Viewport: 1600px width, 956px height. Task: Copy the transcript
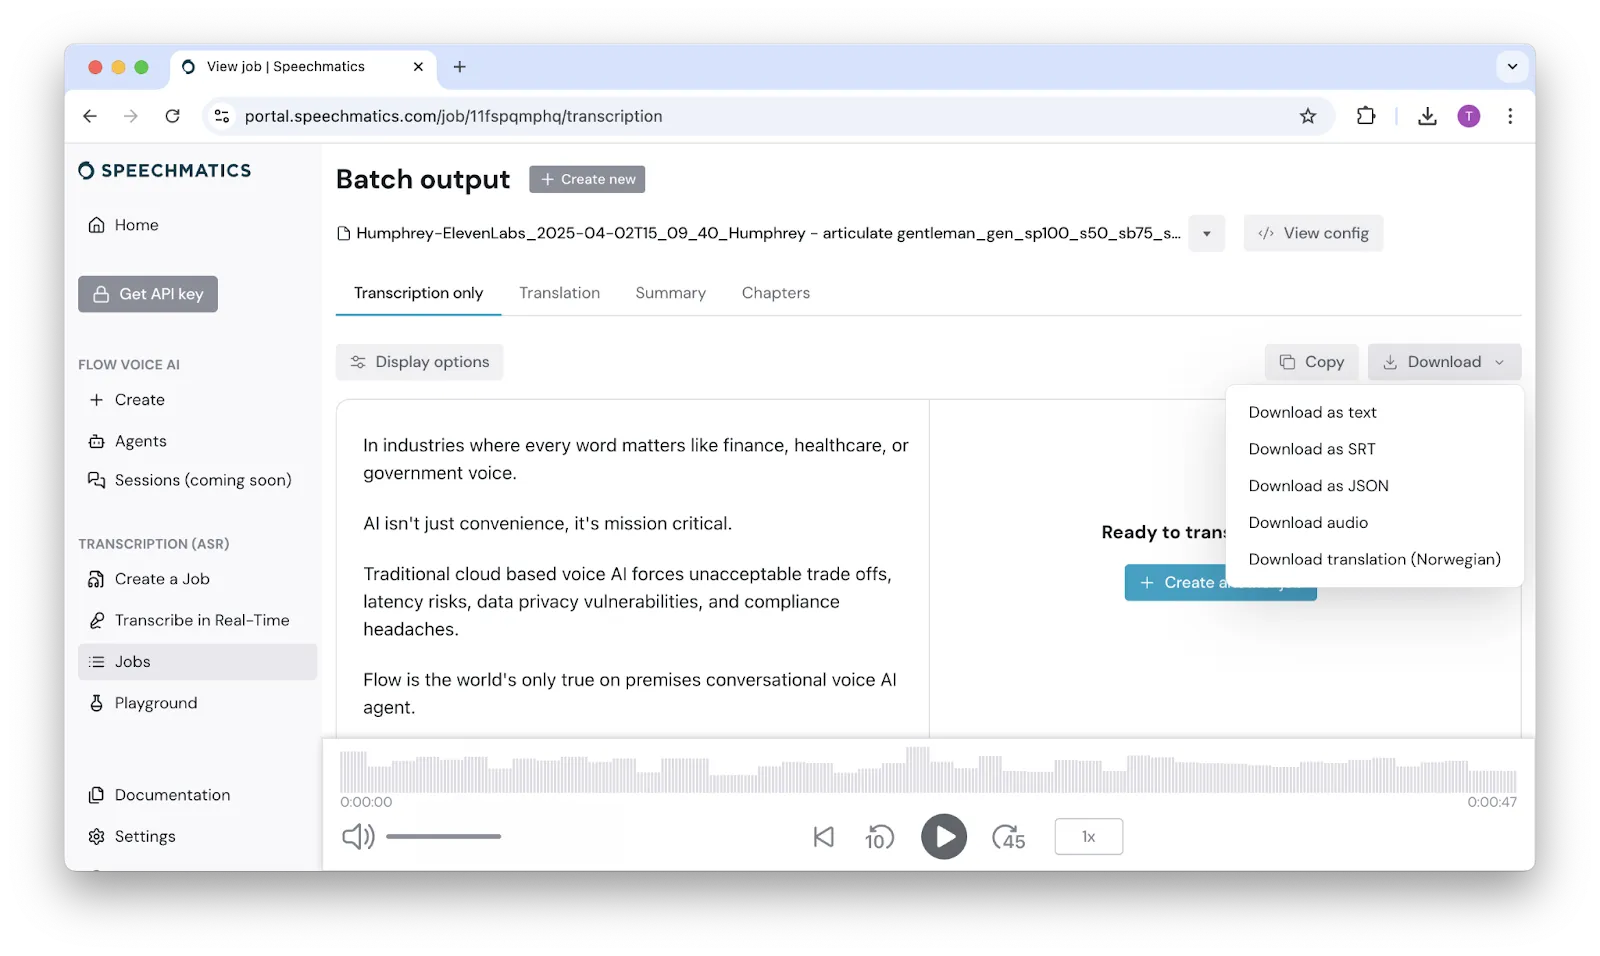pos(1311,362)
